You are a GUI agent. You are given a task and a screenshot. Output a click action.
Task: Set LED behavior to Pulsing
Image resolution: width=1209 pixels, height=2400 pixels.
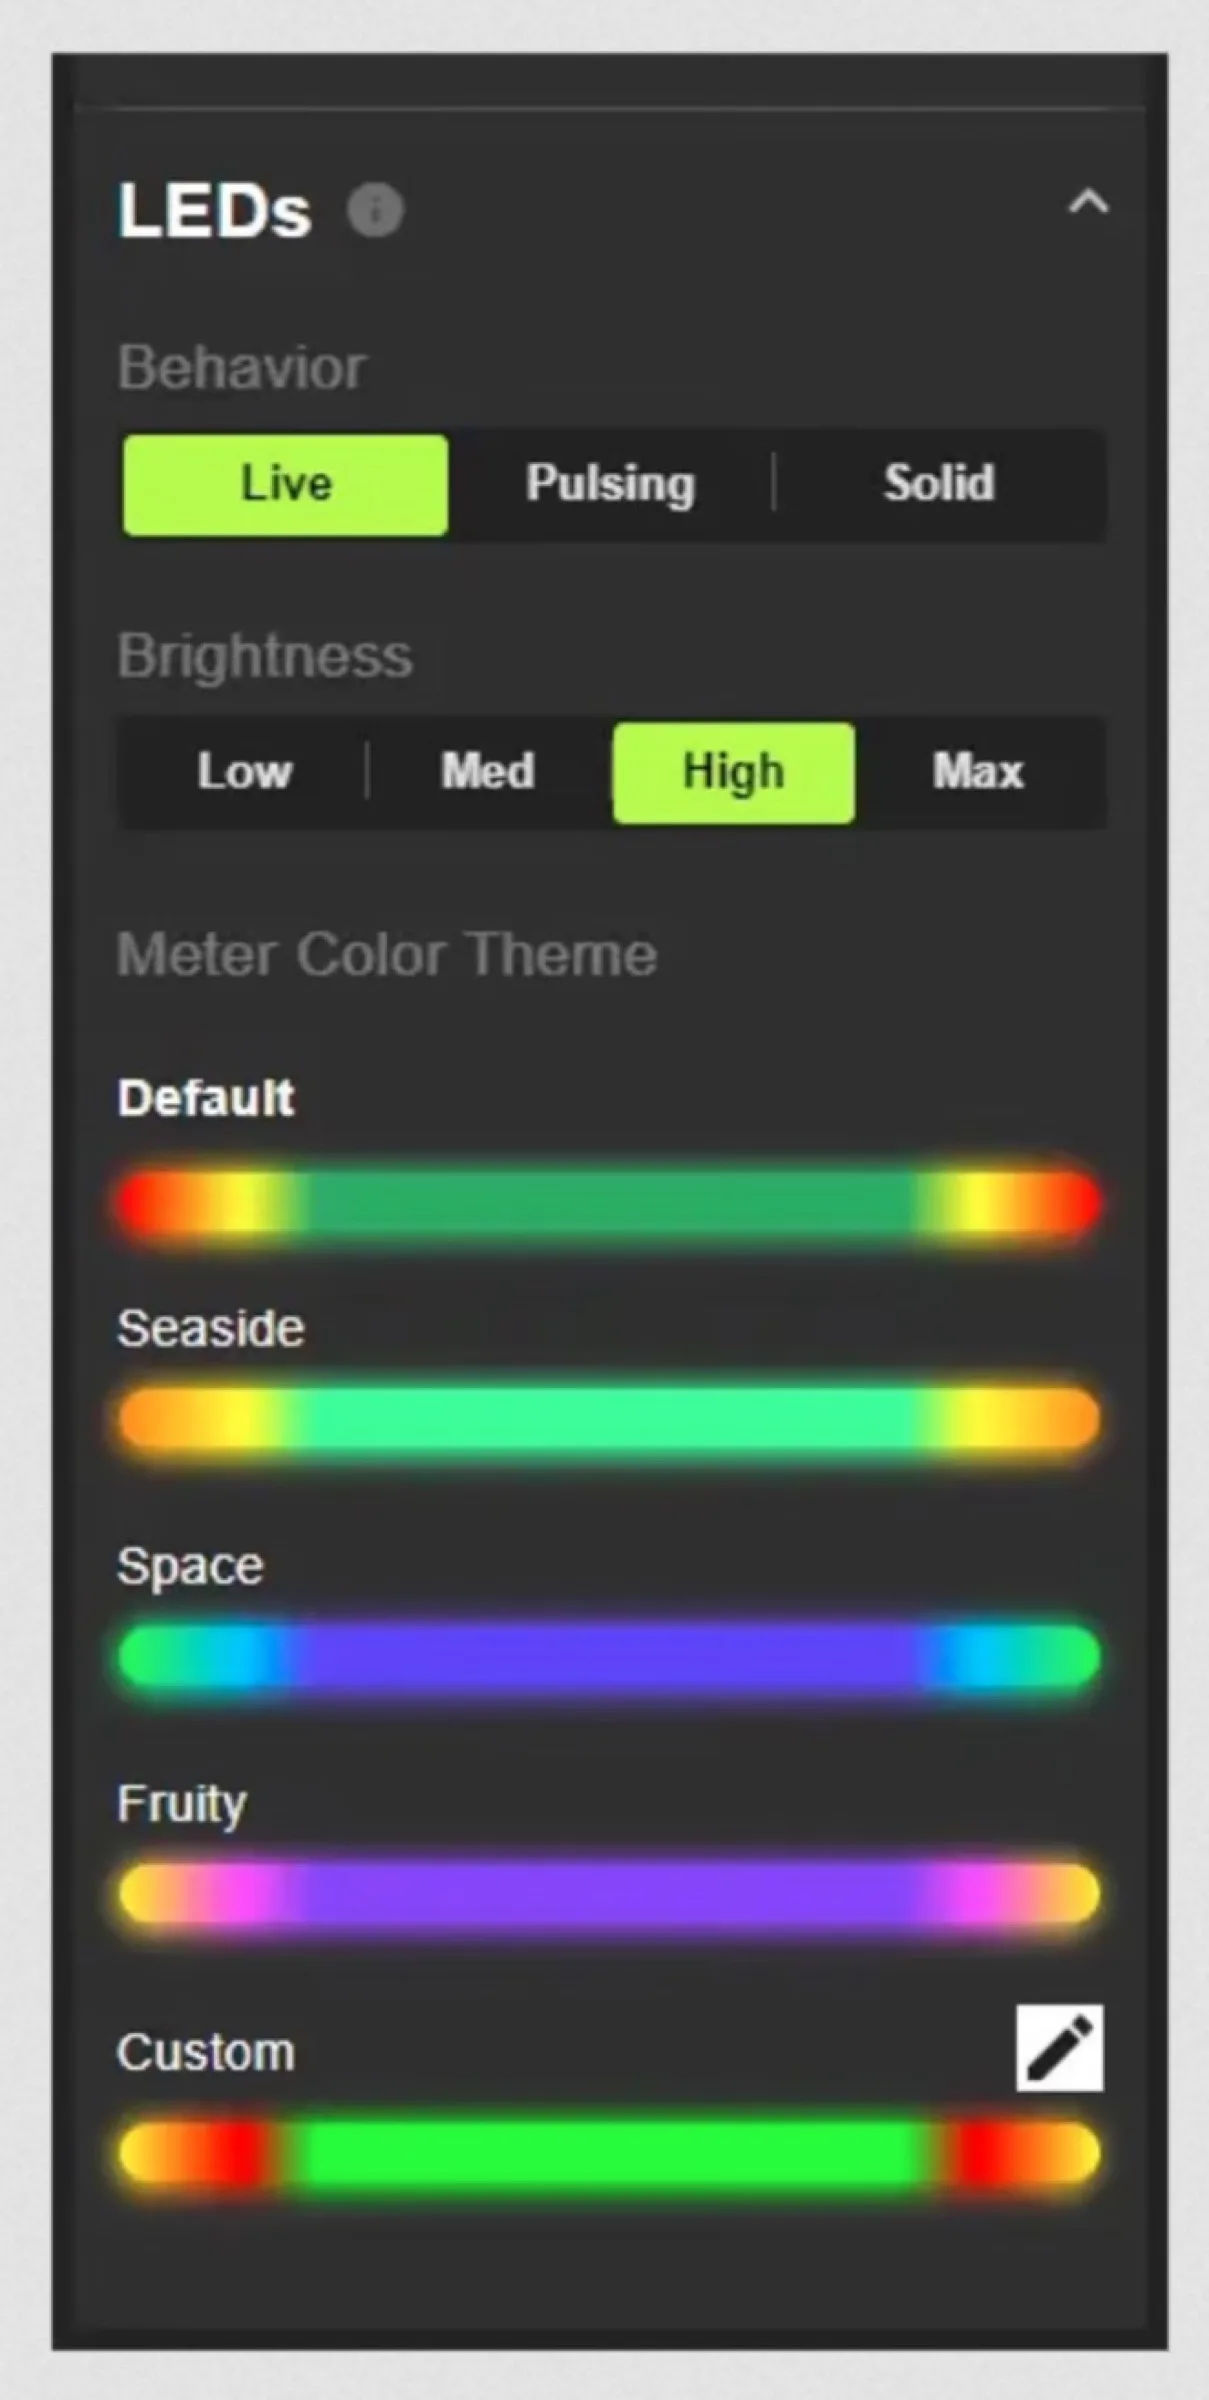click(610, 484)
